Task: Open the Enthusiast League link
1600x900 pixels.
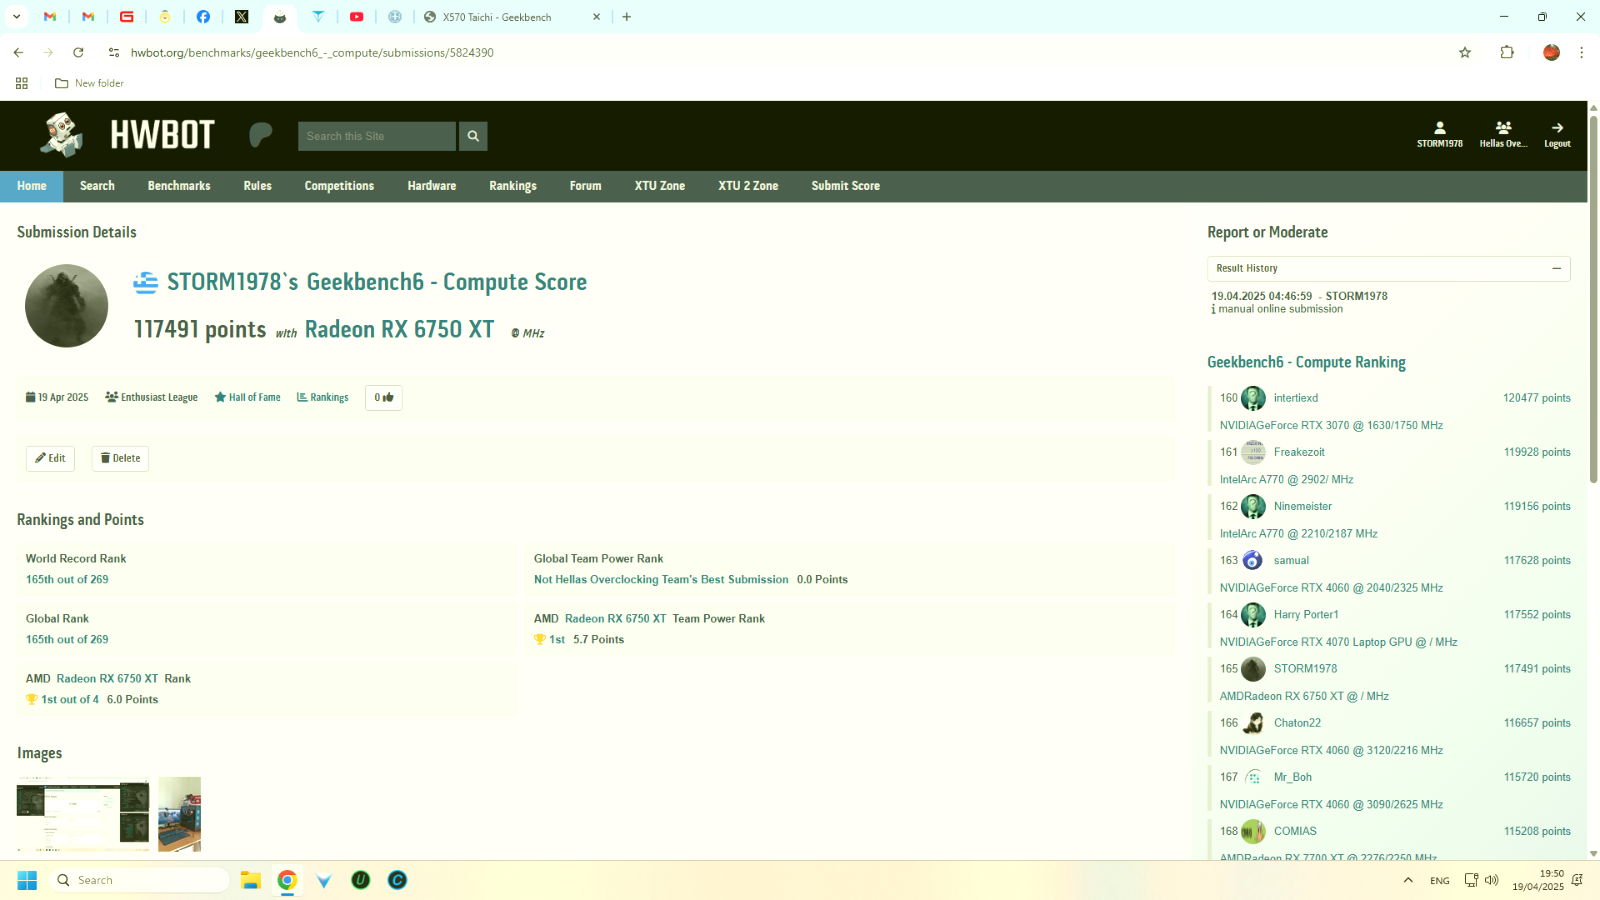Action: [x=152, y=398]
